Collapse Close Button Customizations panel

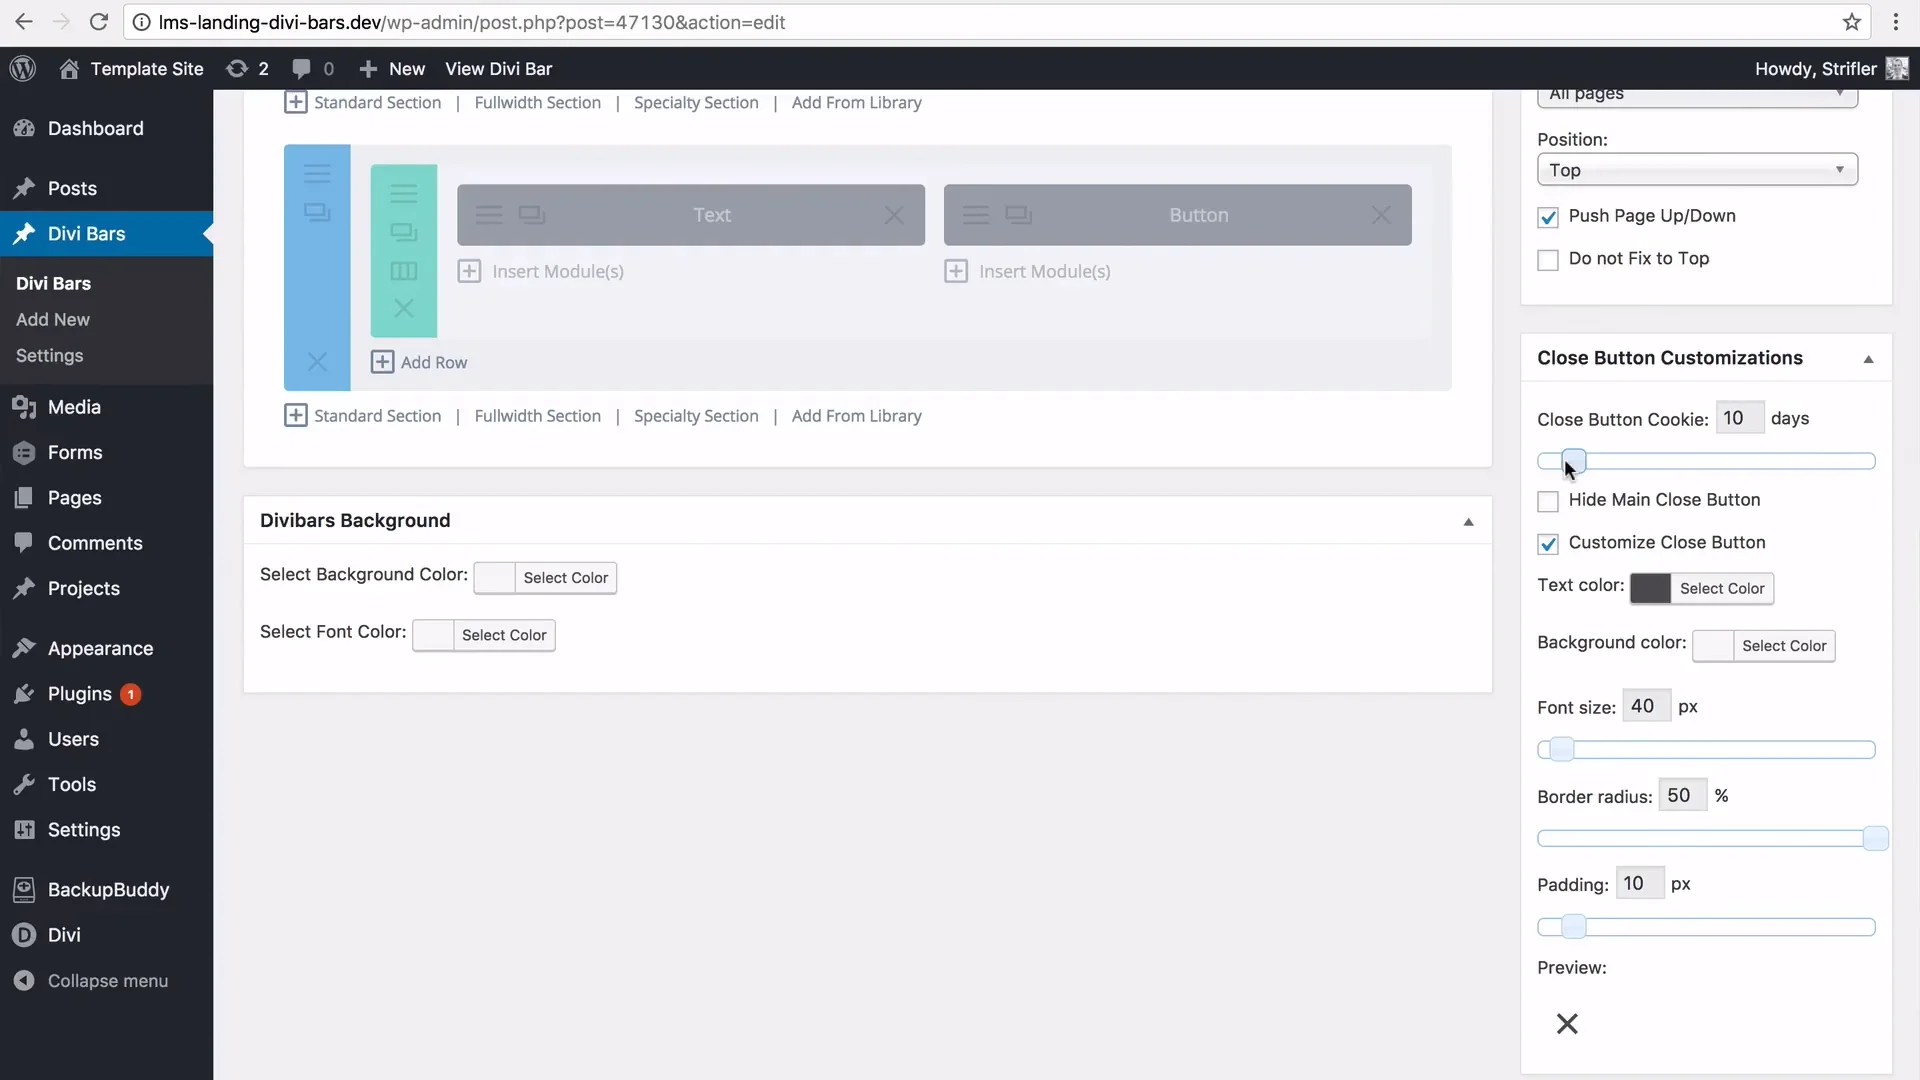point(1868,358)
